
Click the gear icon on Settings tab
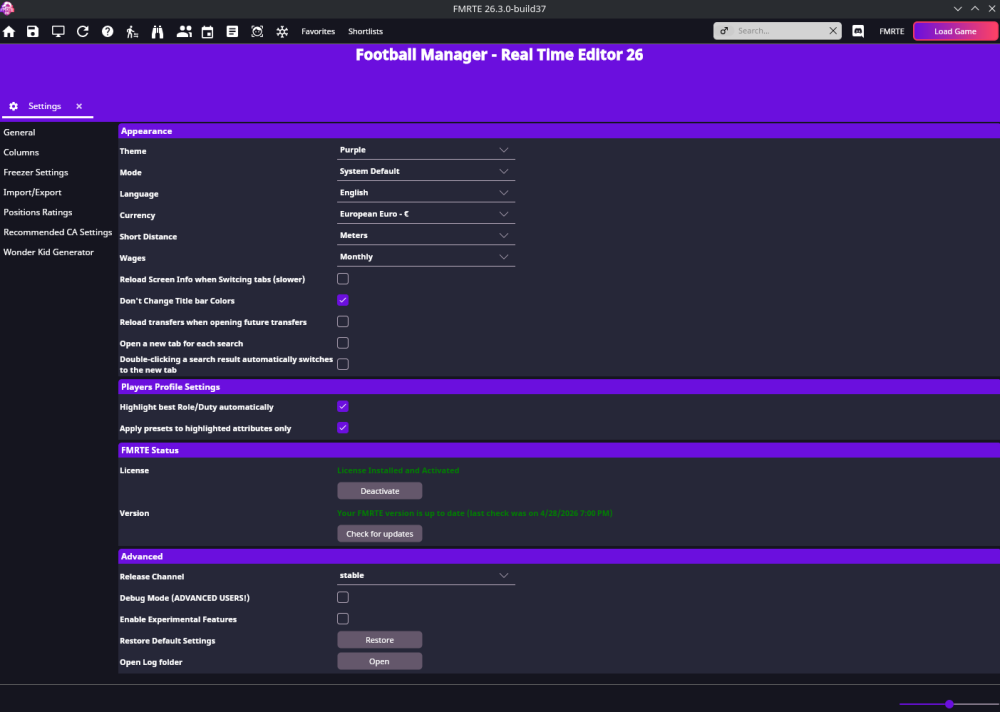click(13, 106)
